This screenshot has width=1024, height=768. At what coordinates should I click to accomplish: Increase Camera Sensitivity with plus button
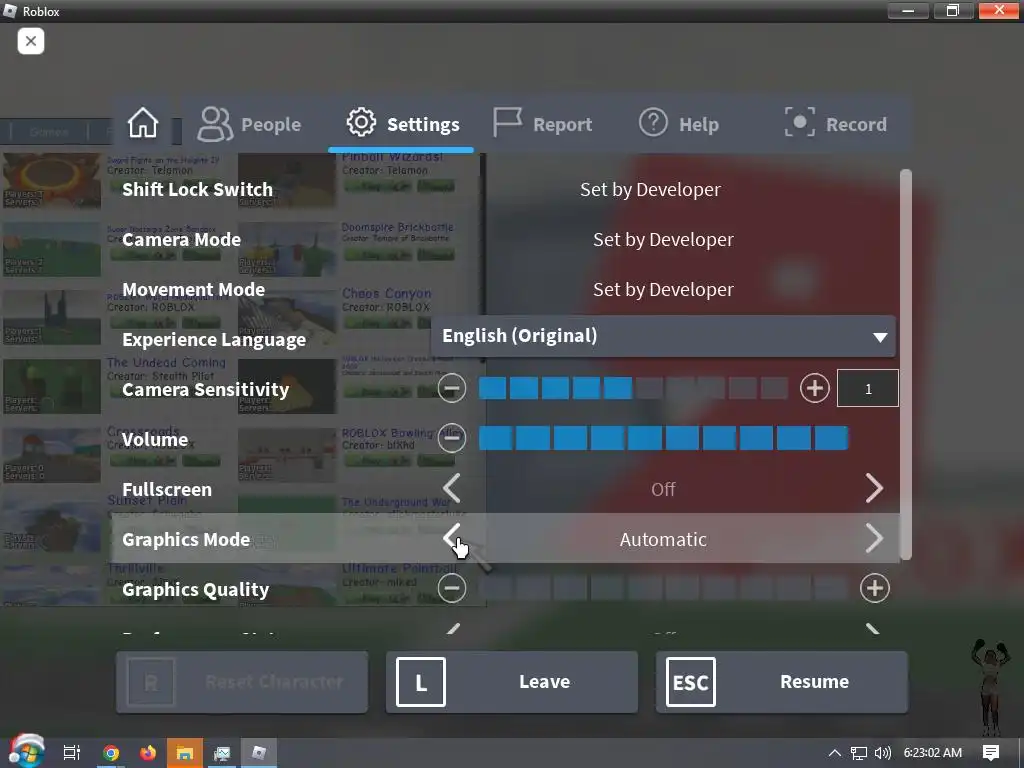[814, 389]
